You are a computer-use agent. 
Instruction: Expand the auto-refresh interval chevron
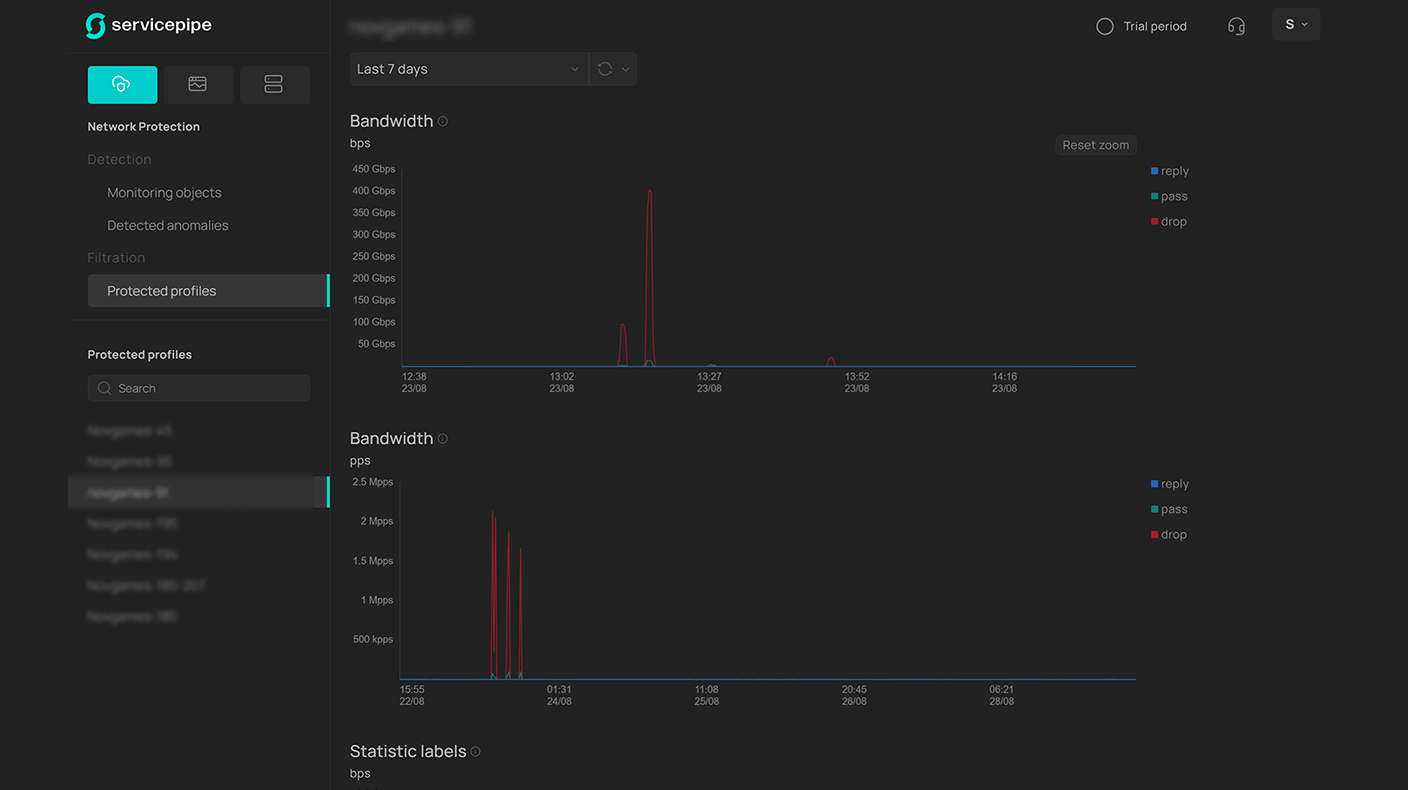(626, 69)
